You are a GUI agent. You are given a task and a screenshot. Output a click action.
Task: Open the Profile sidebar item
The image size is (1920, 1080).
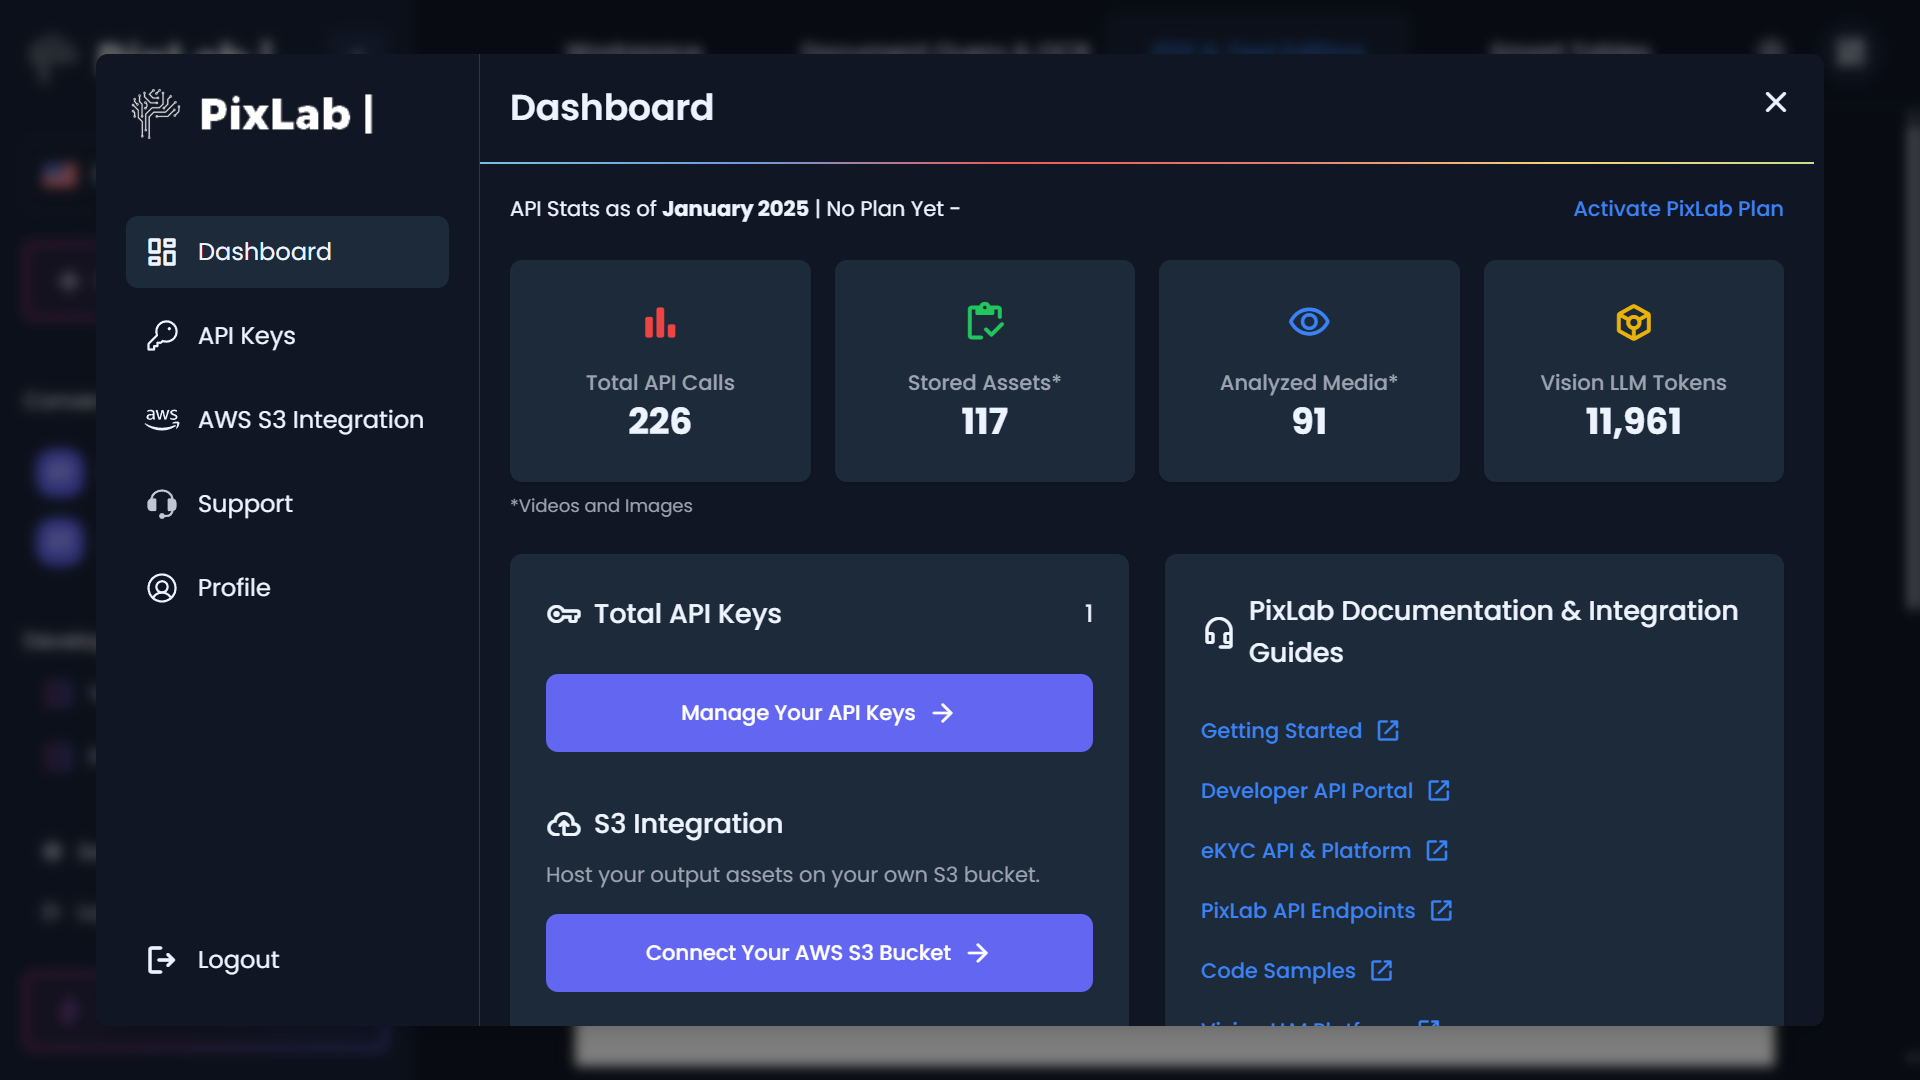tap(234, 588)
